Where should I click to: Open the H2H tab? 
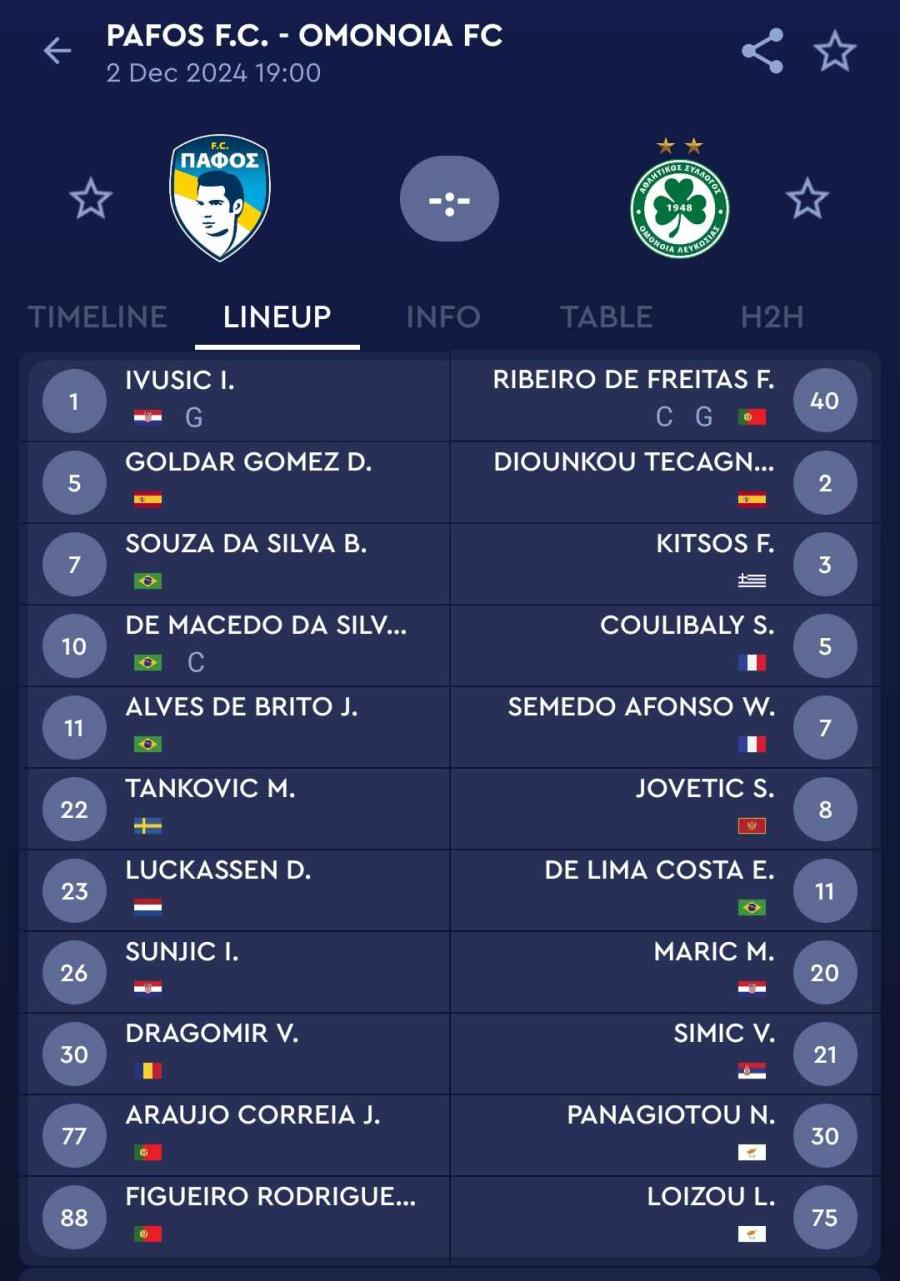(772, 317)
